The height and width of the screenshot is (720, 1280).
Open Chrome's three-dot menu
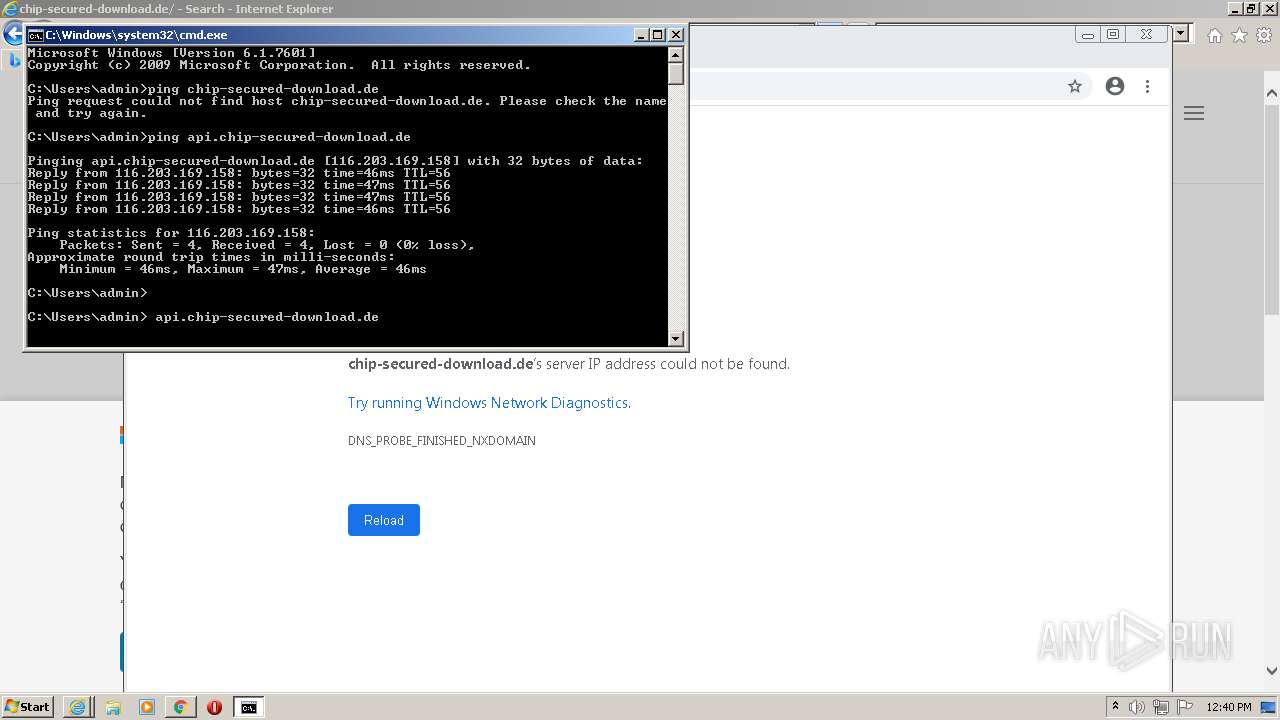[x=1148, y=87]
